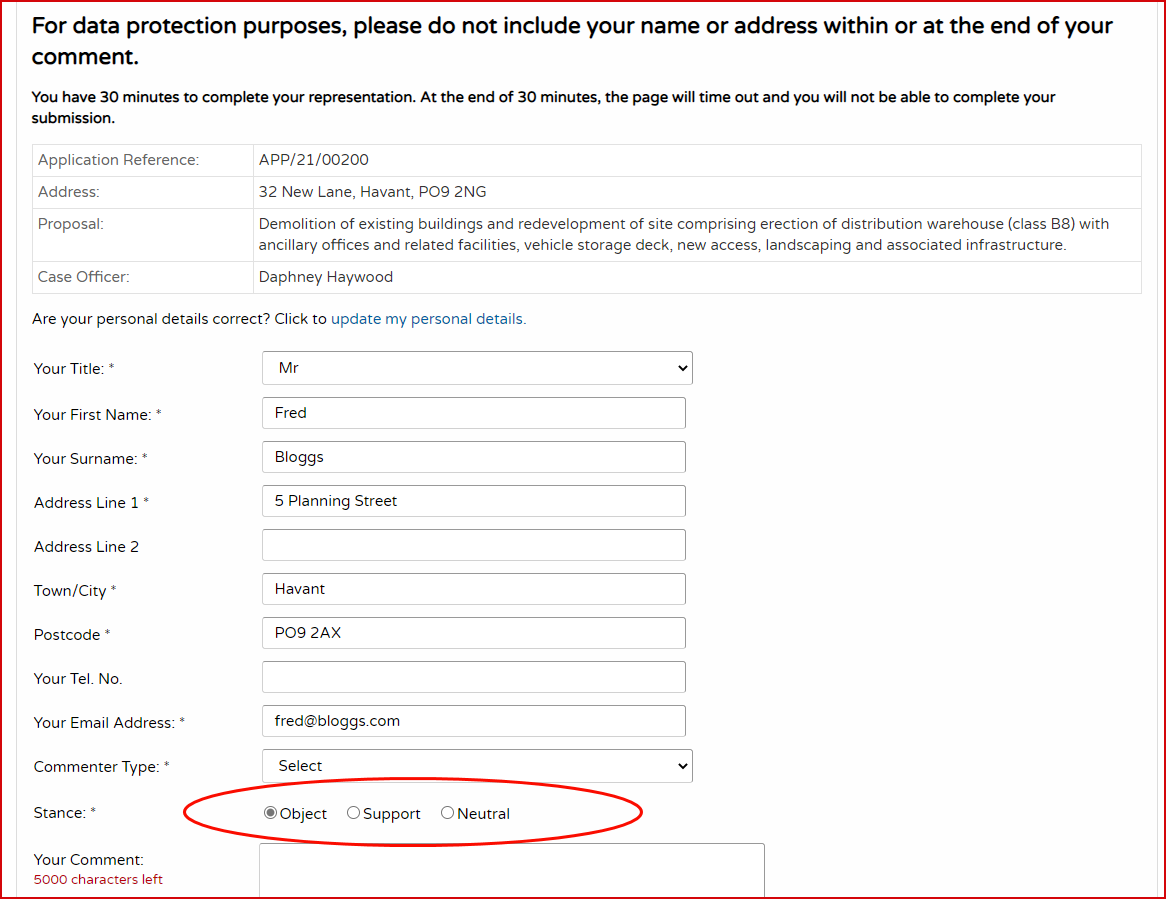Click the empty Address Line 2 field
1166x899 pixels.
click(473, 545)
